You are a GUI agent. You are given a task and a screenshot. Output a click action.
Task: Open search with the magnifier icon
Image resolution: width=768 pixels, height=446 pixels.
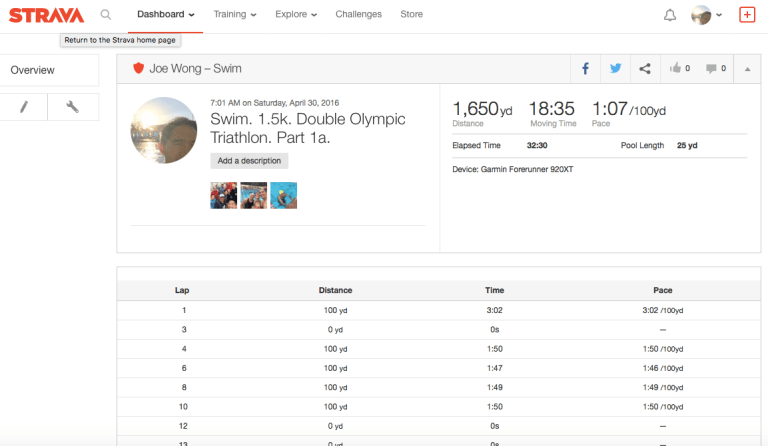[x=106, y=15]
